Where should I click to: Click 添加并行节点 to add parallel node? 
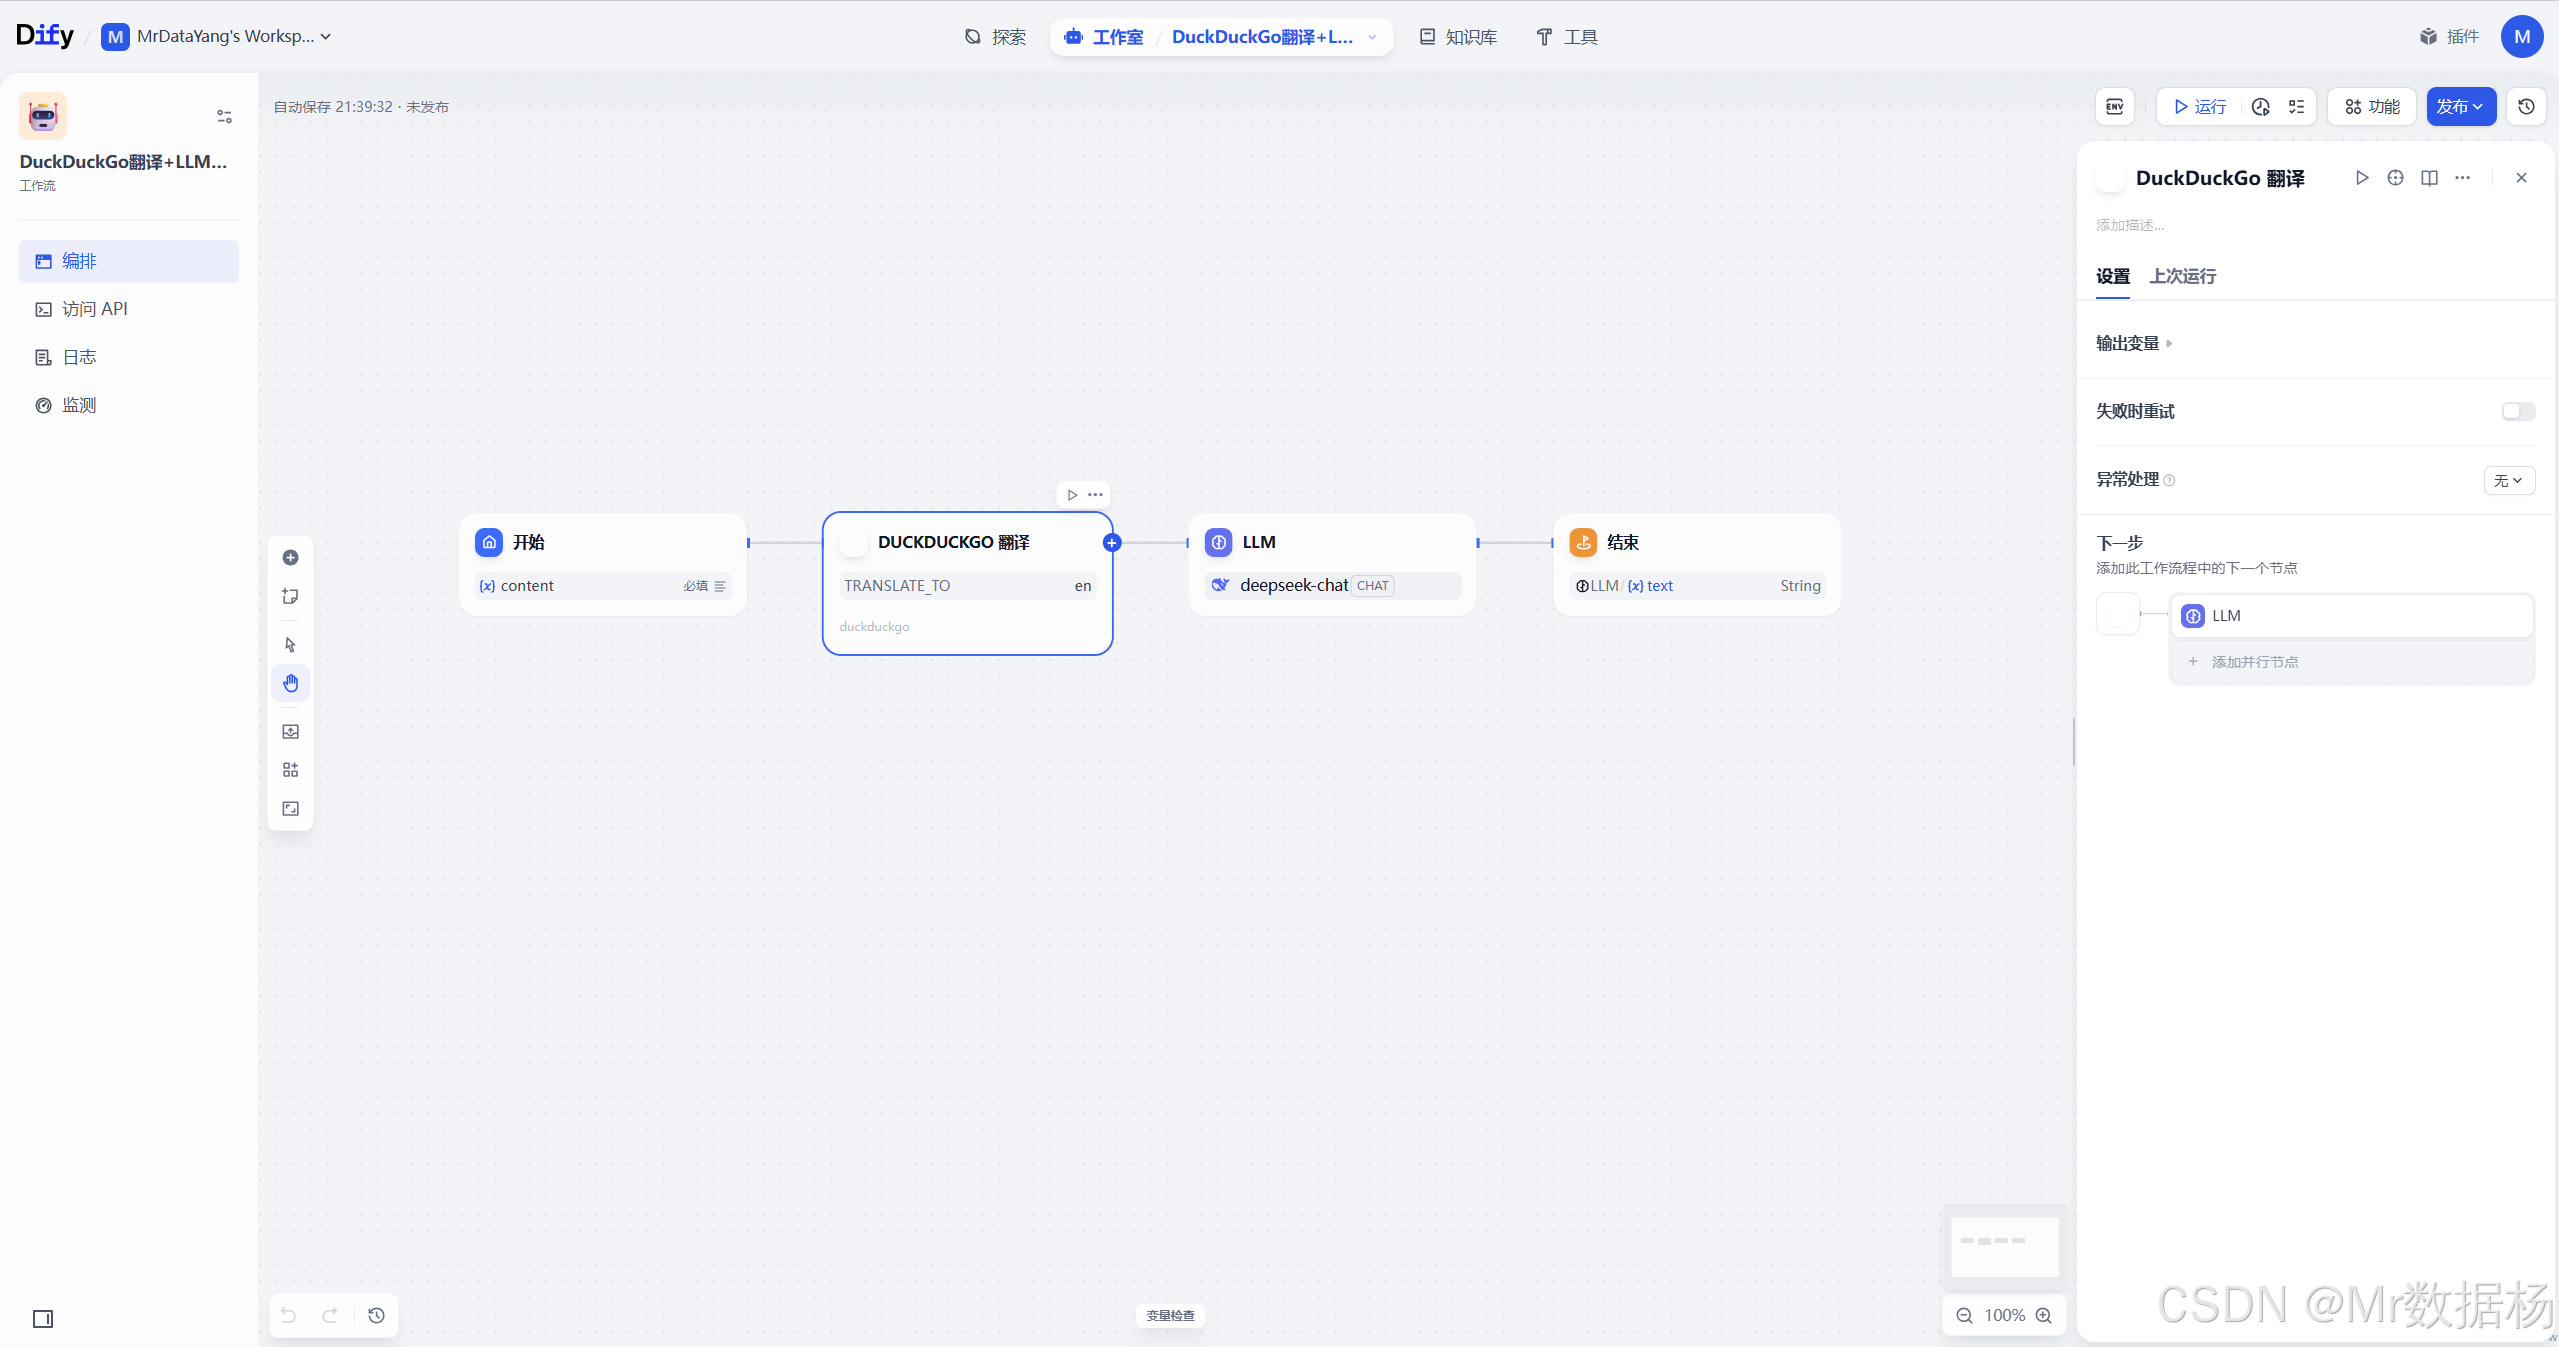pos(2254,663)
